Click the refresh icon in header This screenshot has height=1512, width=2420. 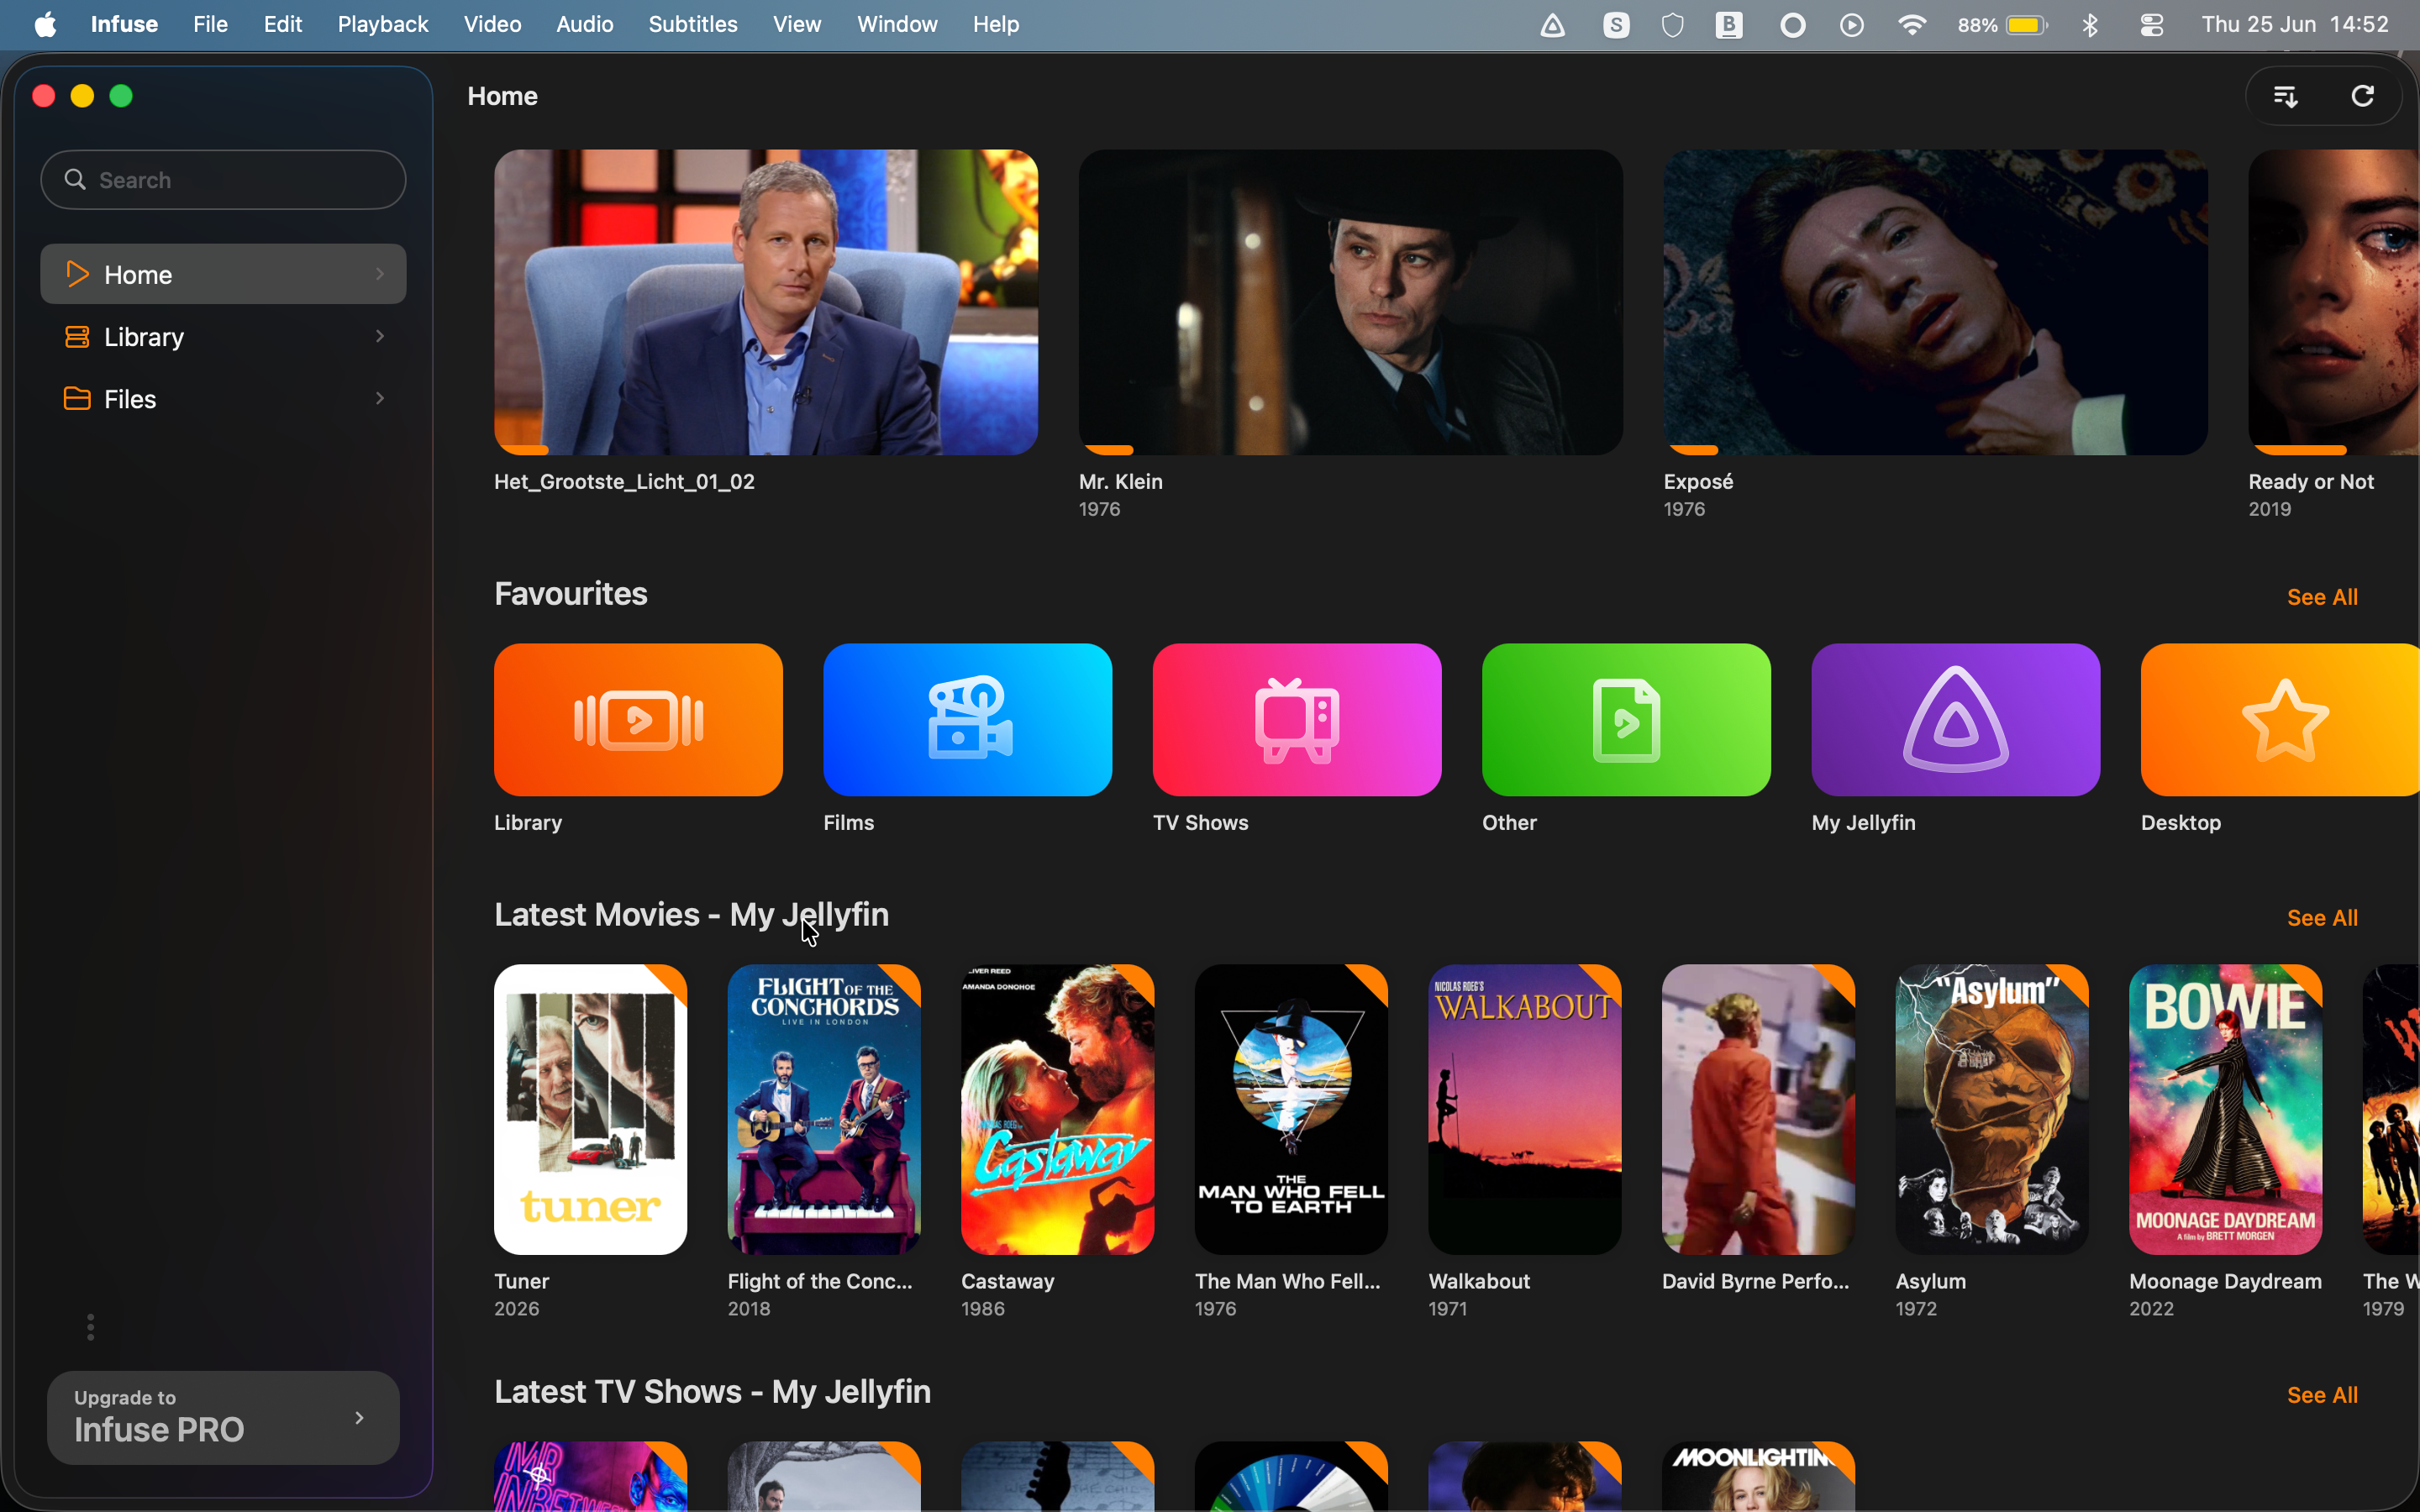coord(2362,96)
